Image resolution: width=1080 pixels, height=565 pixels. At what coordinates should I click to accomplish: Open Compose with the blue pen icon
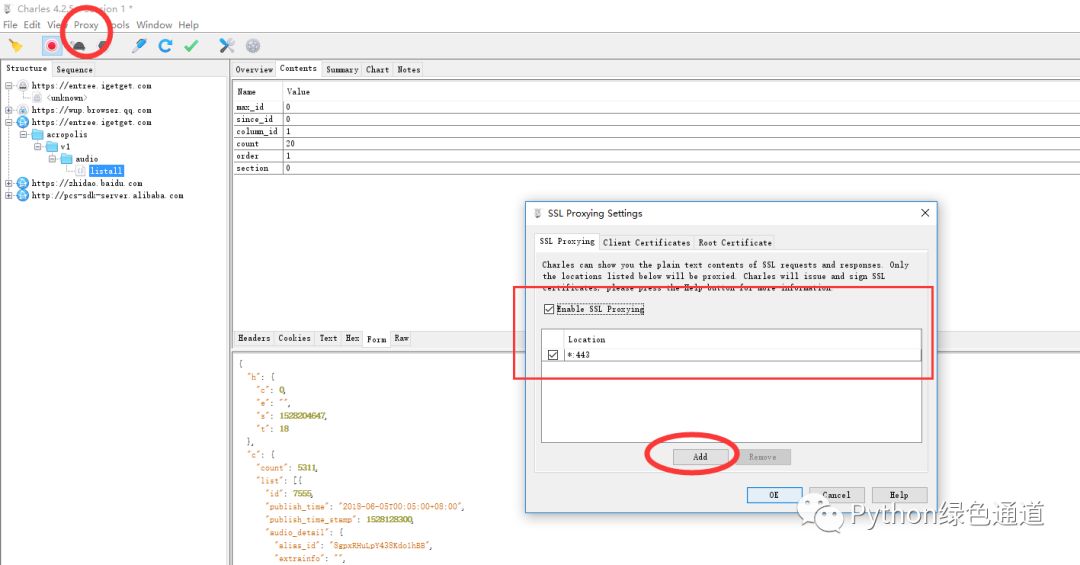140,46
